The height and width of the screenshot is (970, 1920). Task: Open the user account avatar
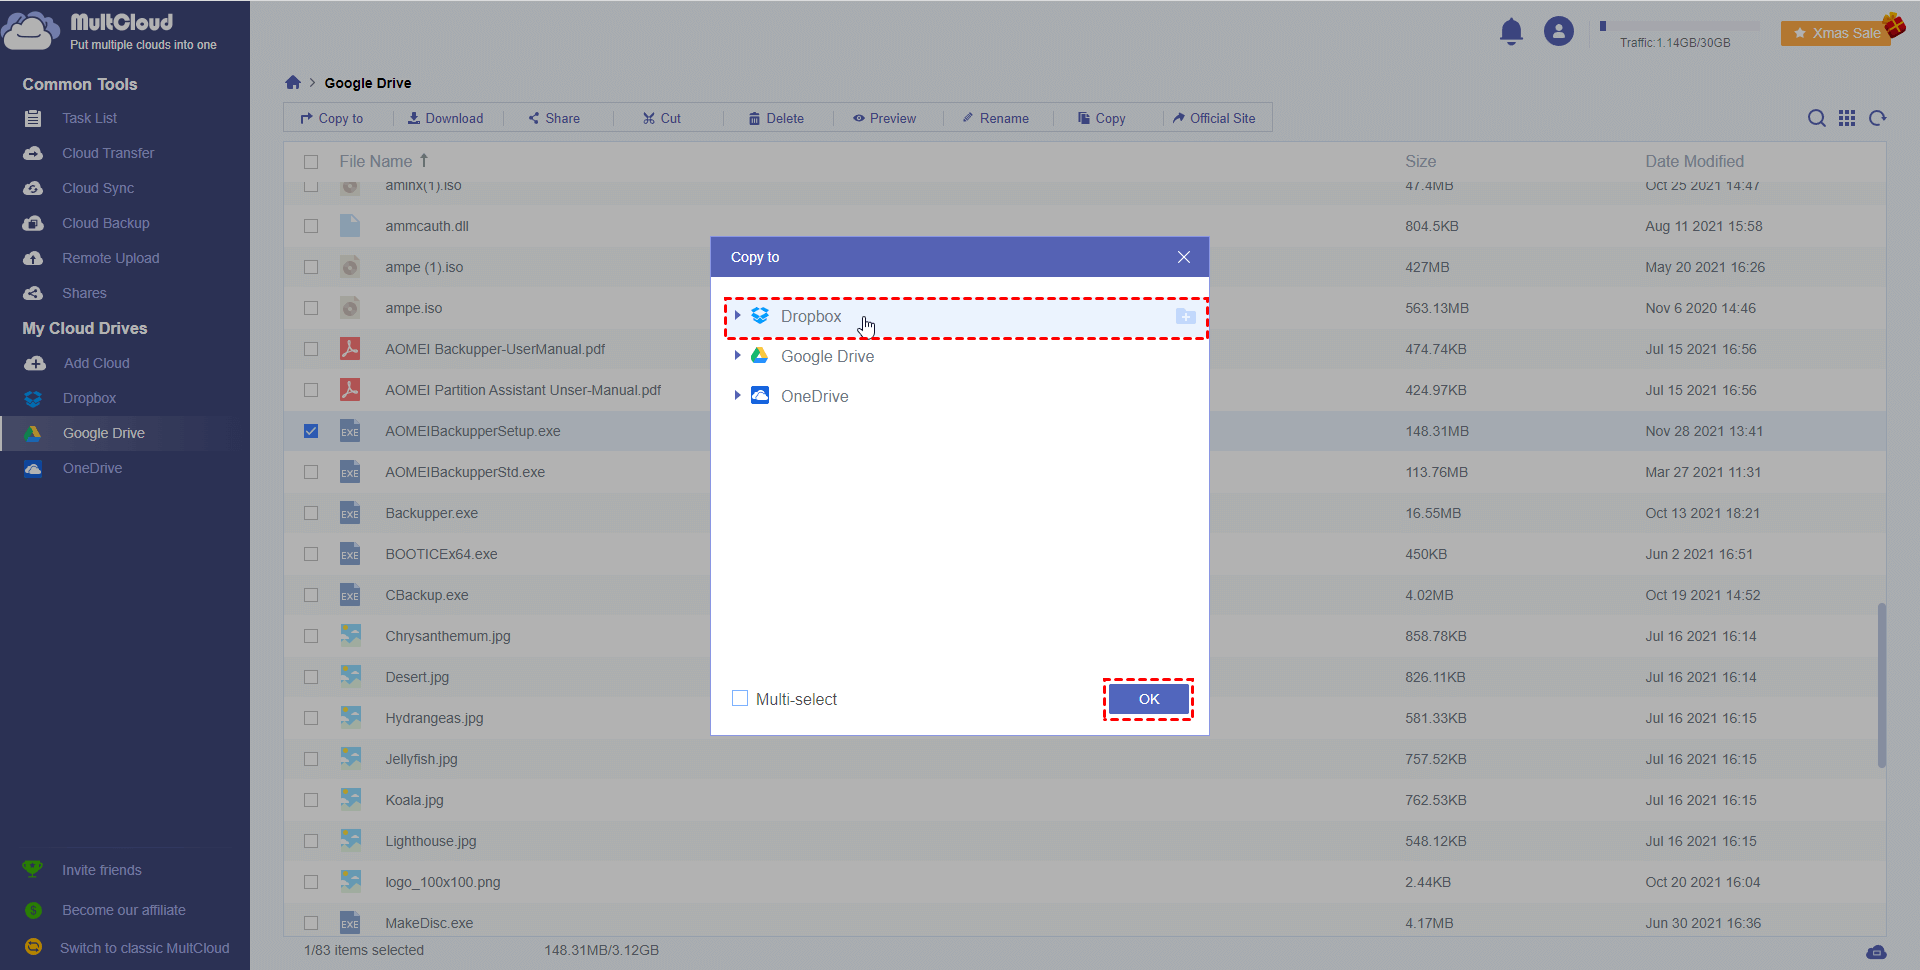click(1558, 32)
